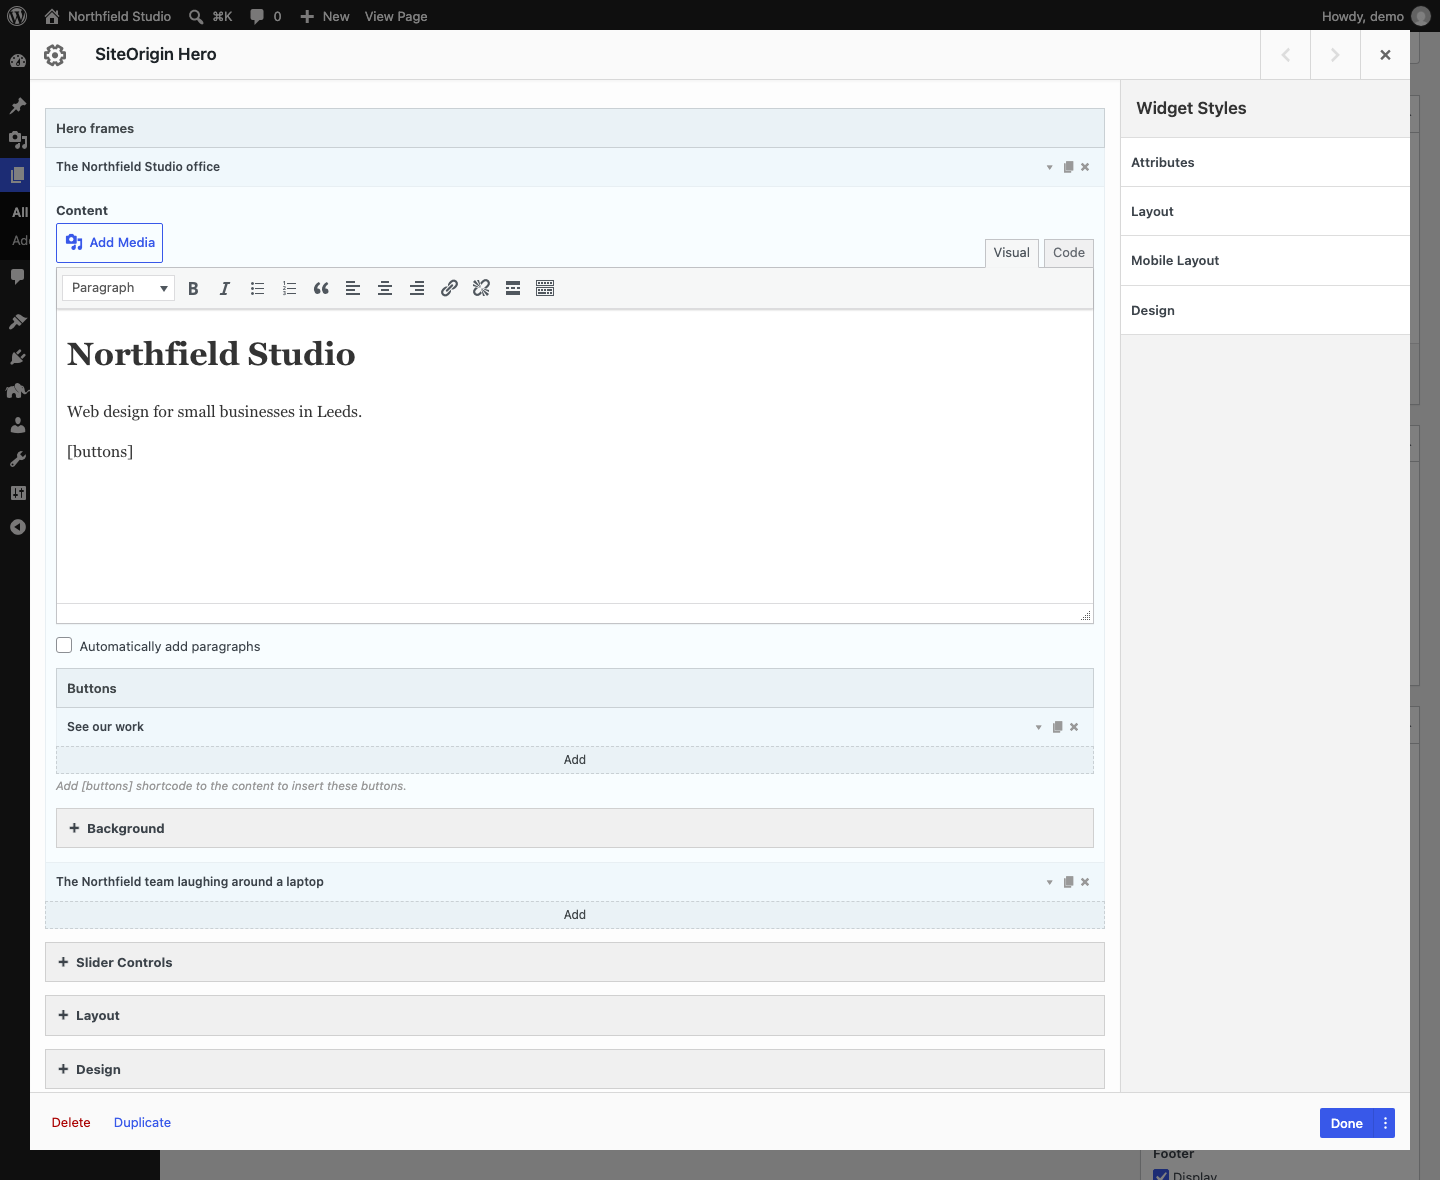Insert a bulleted list

pyautogui.click(x=257, y=288)
